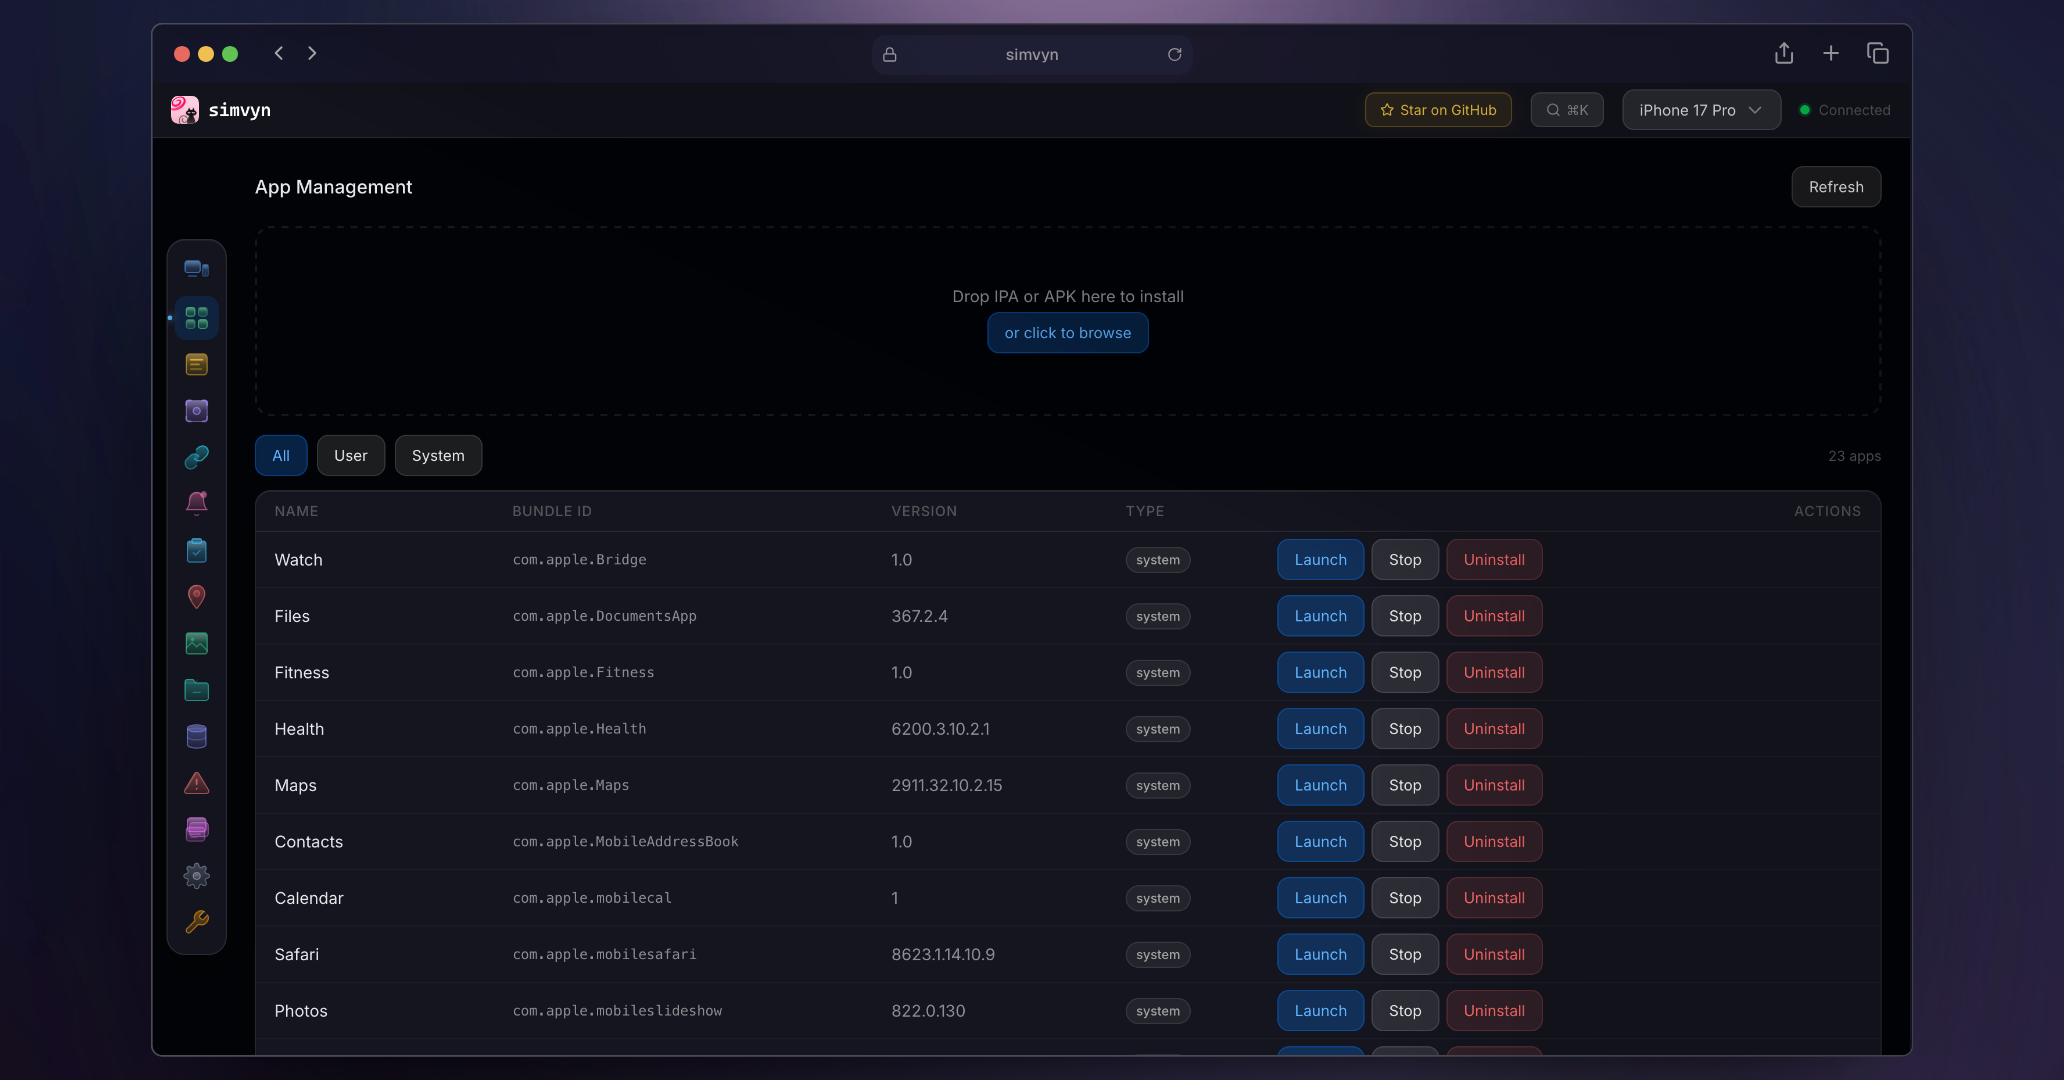Select the All apps filter
This screenshot has width=2064, height=1080.
pos(281,456)
